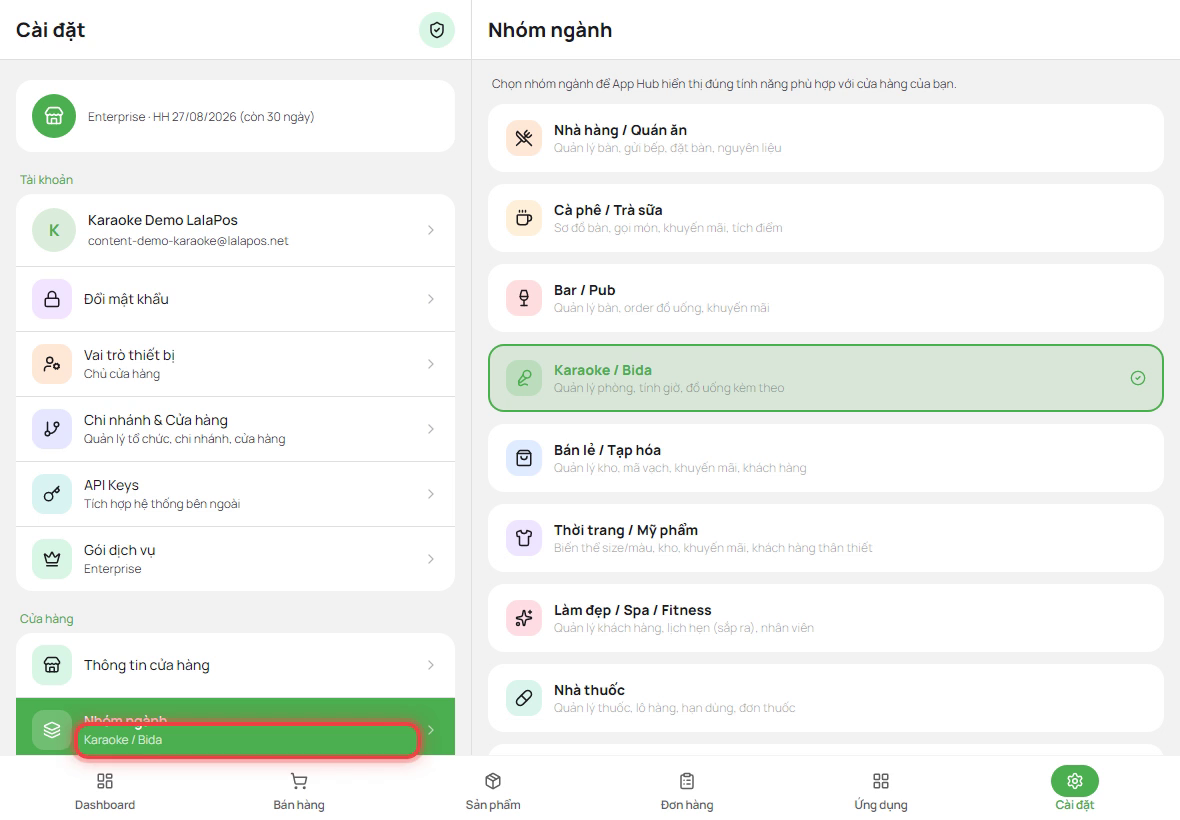The height and width of the screenshot is (820, 1180).
Task: Click the crown icon for Gói dịch vụ
Action: [52, 559]
